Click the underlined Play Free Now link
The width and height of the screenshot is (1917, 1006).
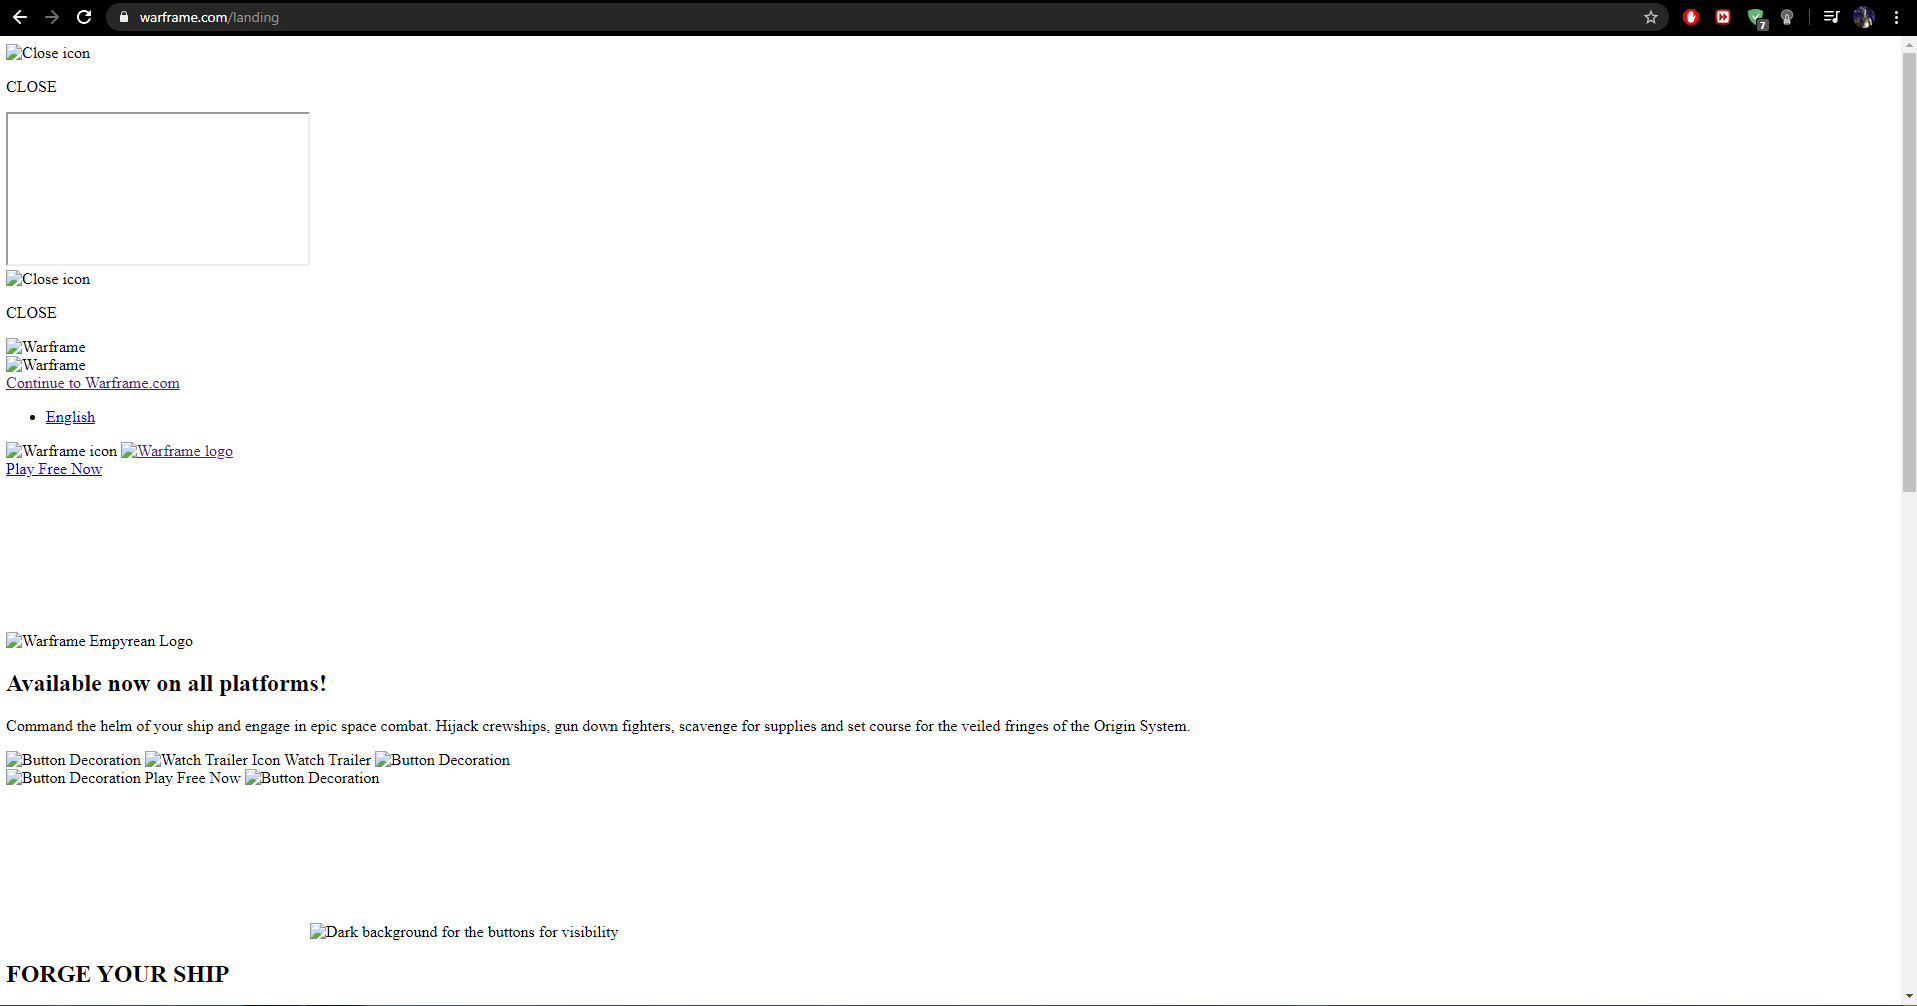click(54, 469)
